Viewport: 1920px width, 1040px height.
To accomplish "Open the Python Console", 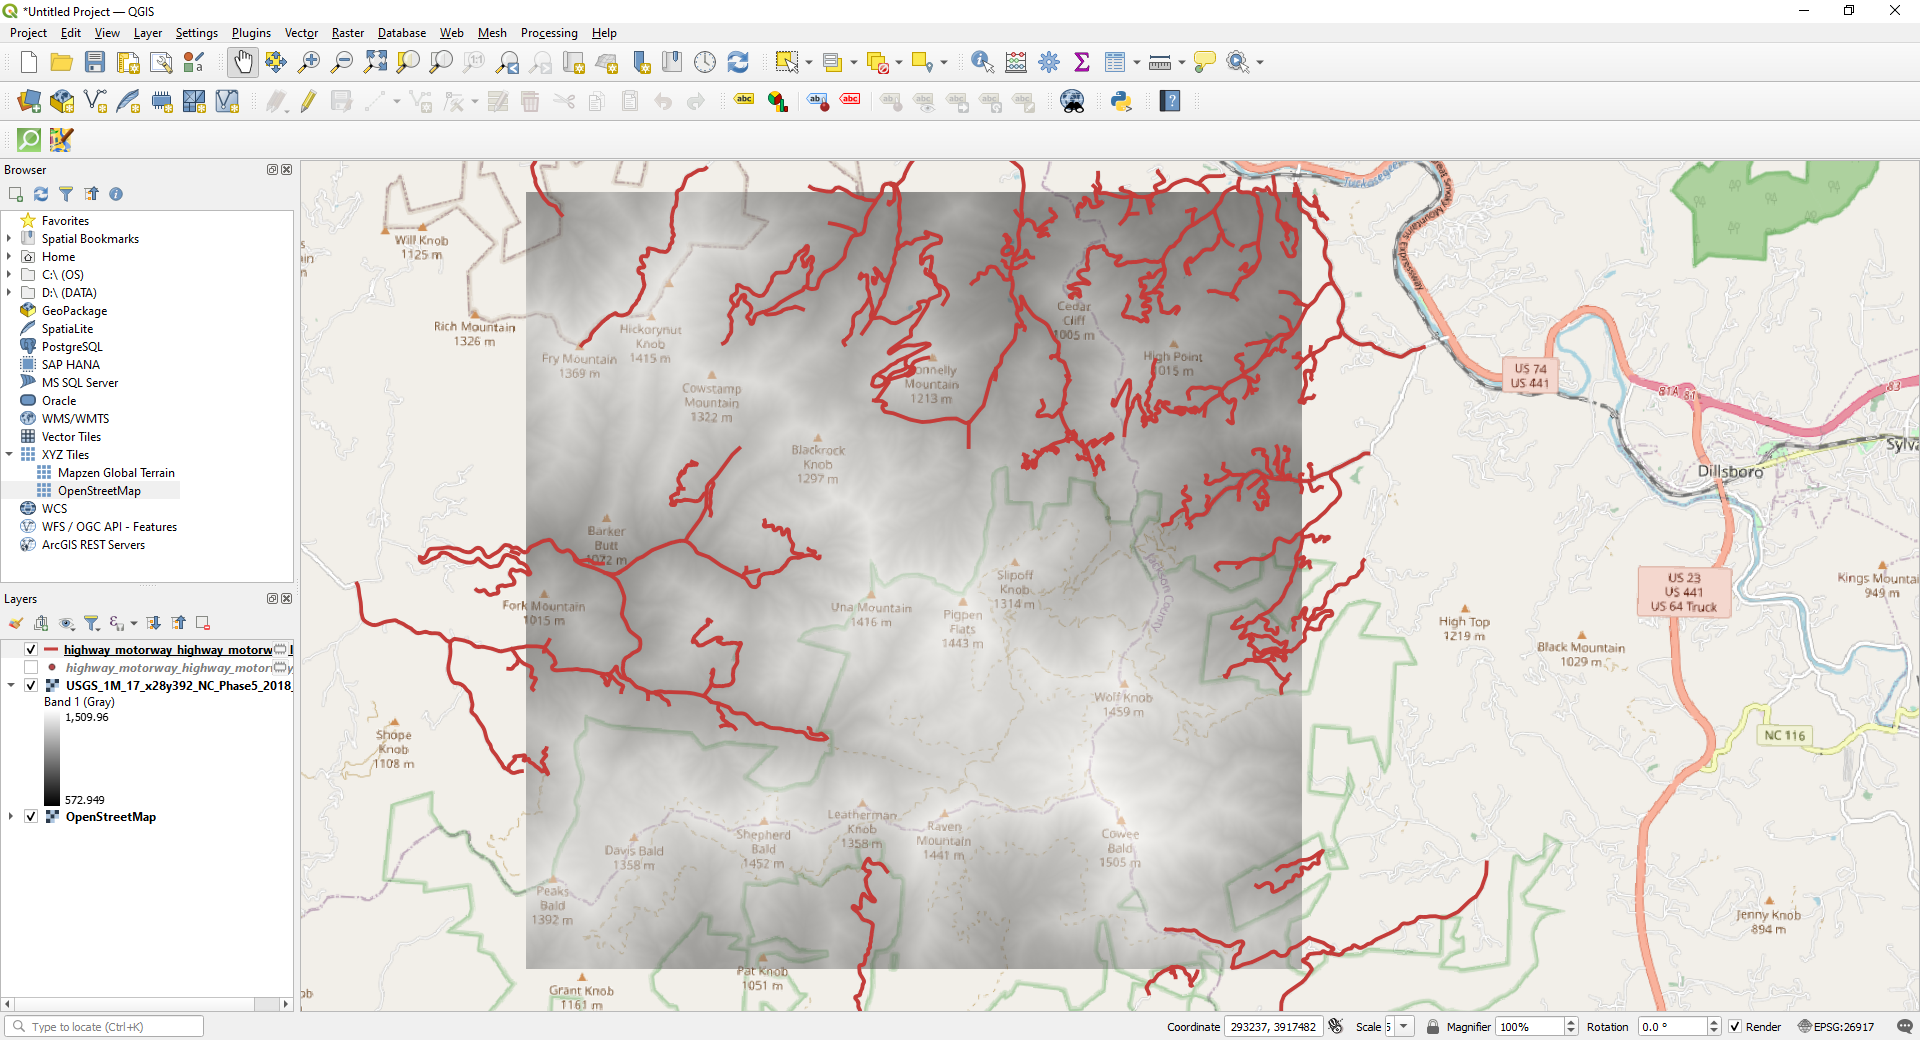I will pos(1121,101).
